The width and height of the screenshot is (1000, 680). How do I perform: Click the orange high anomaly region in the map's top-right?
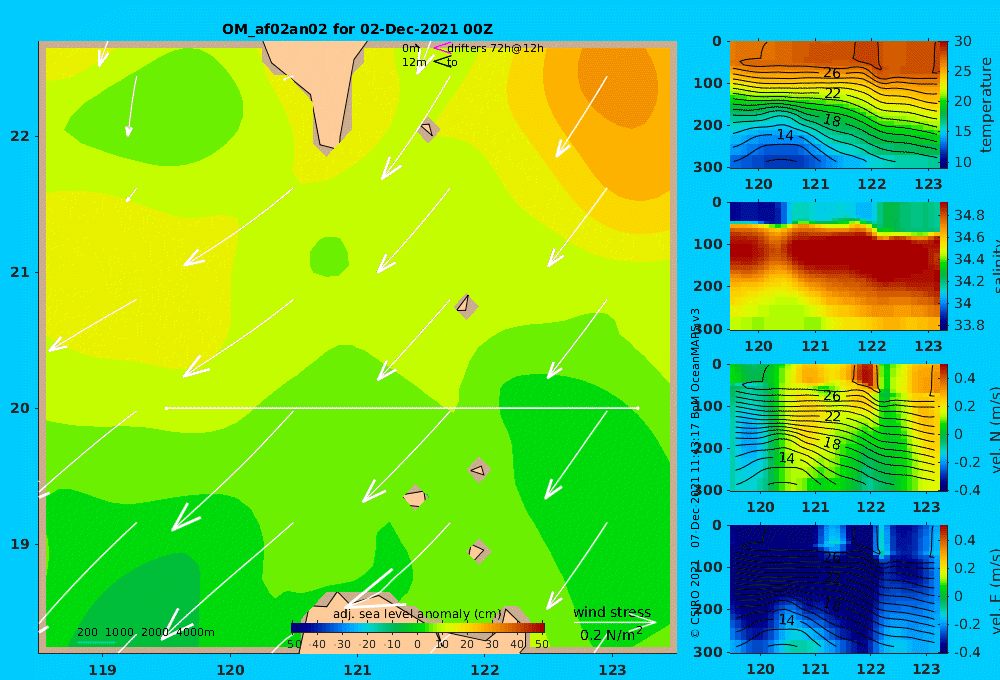[x=615, y=83]
